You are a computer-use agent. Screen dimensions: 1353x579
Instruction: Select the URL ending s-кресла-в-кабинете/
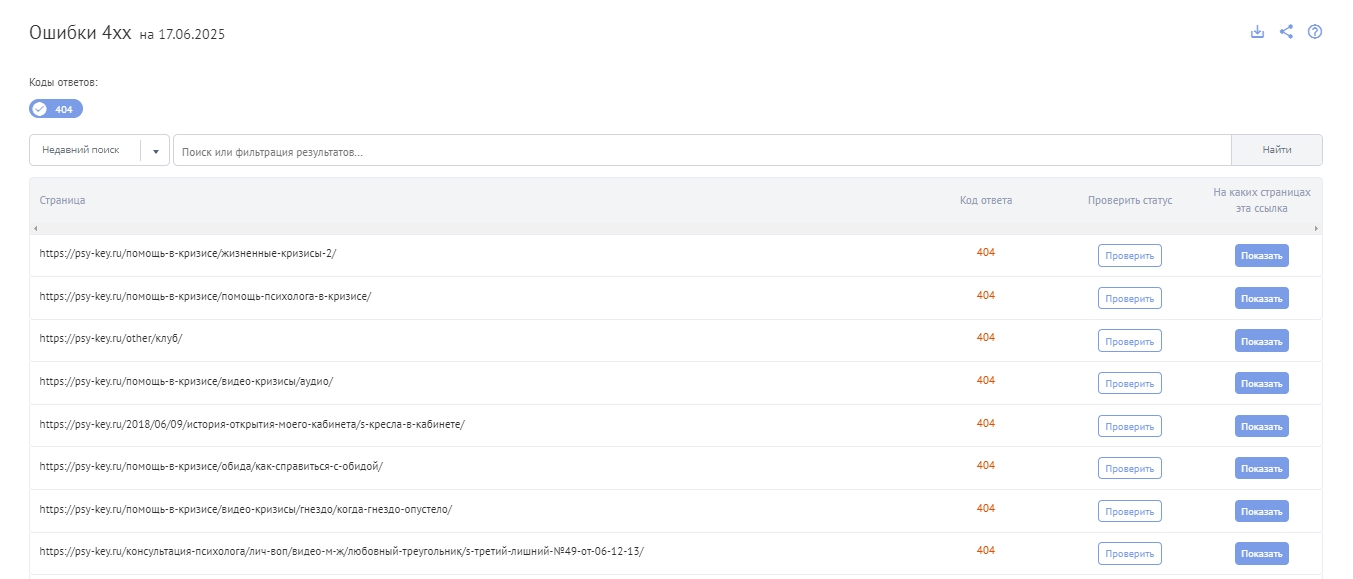point(252,424)
